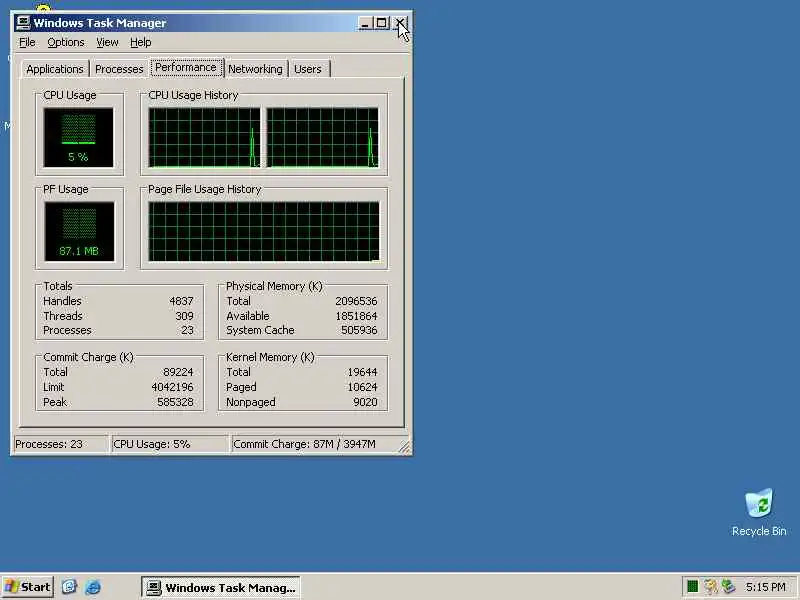
Task: Click the Page File Usage History graph
Action: click(264, 231)
